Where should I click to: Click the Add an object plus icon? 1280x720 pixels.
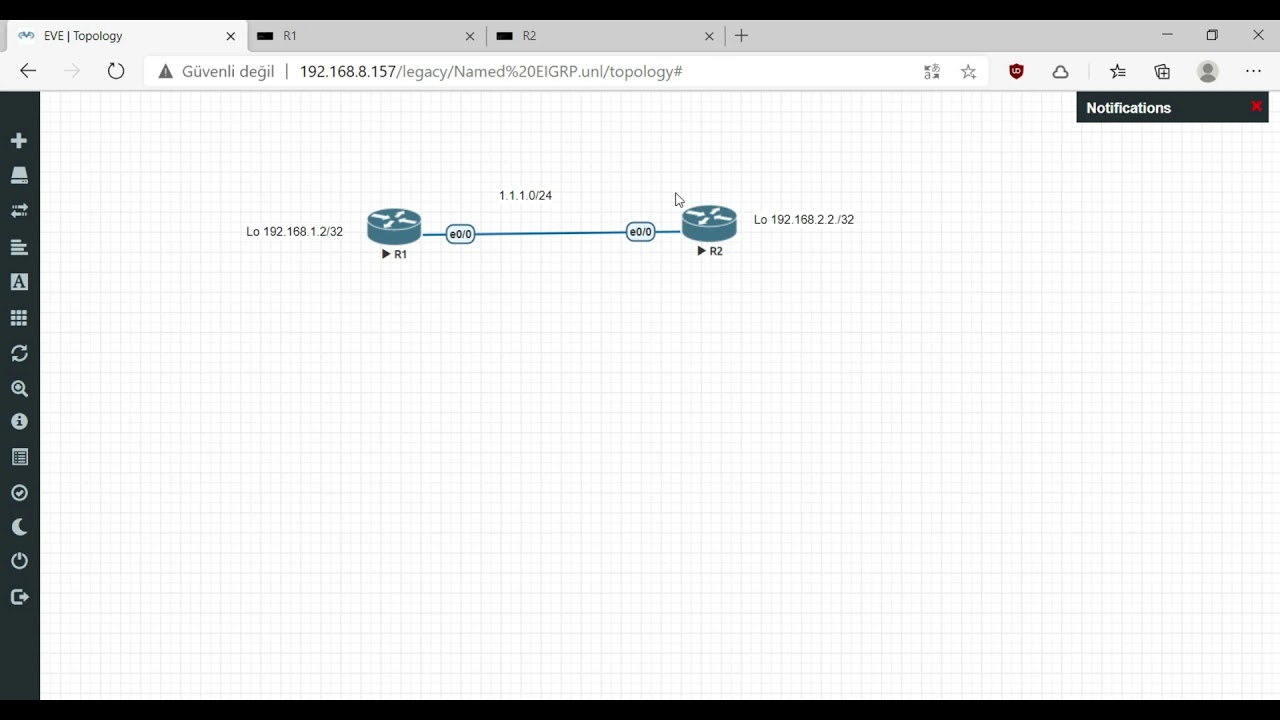(x=19, y=141)
